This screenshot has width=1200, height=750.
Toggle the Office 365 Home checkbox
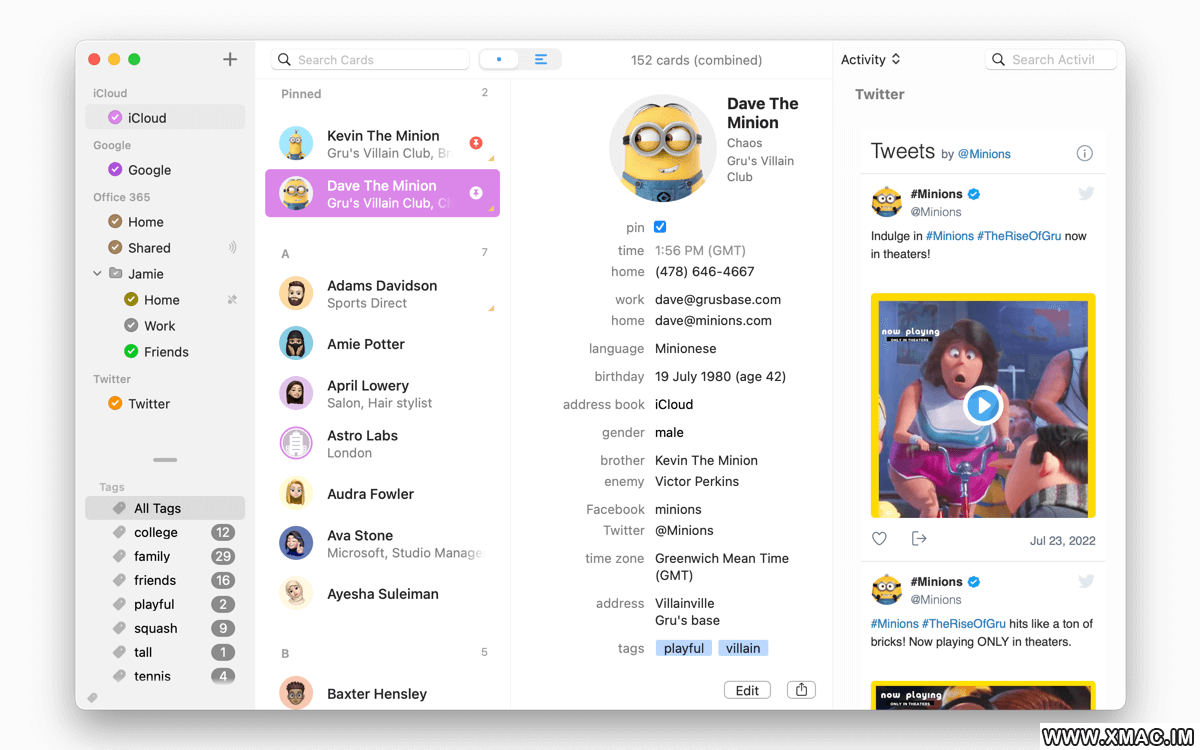point(115,222)
